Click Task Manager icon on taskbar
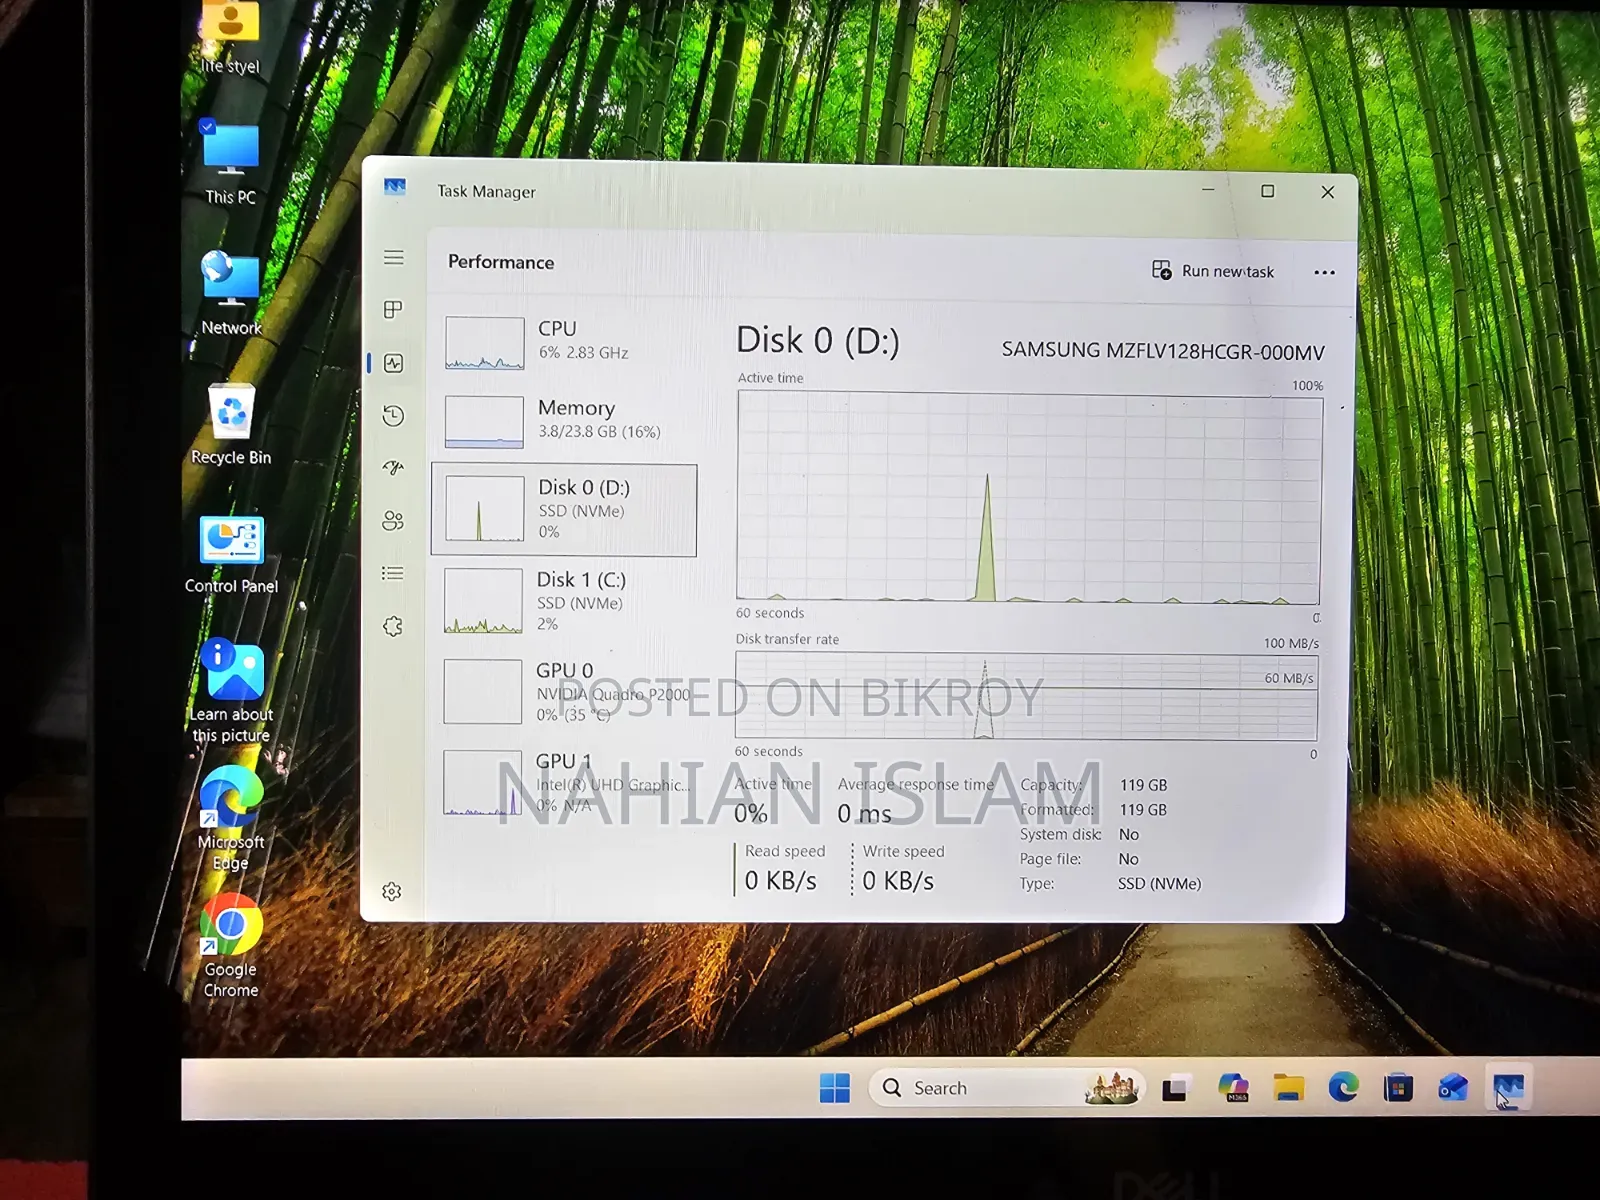Viewport: 1600px width, 1200px height. point(1508,1088)
